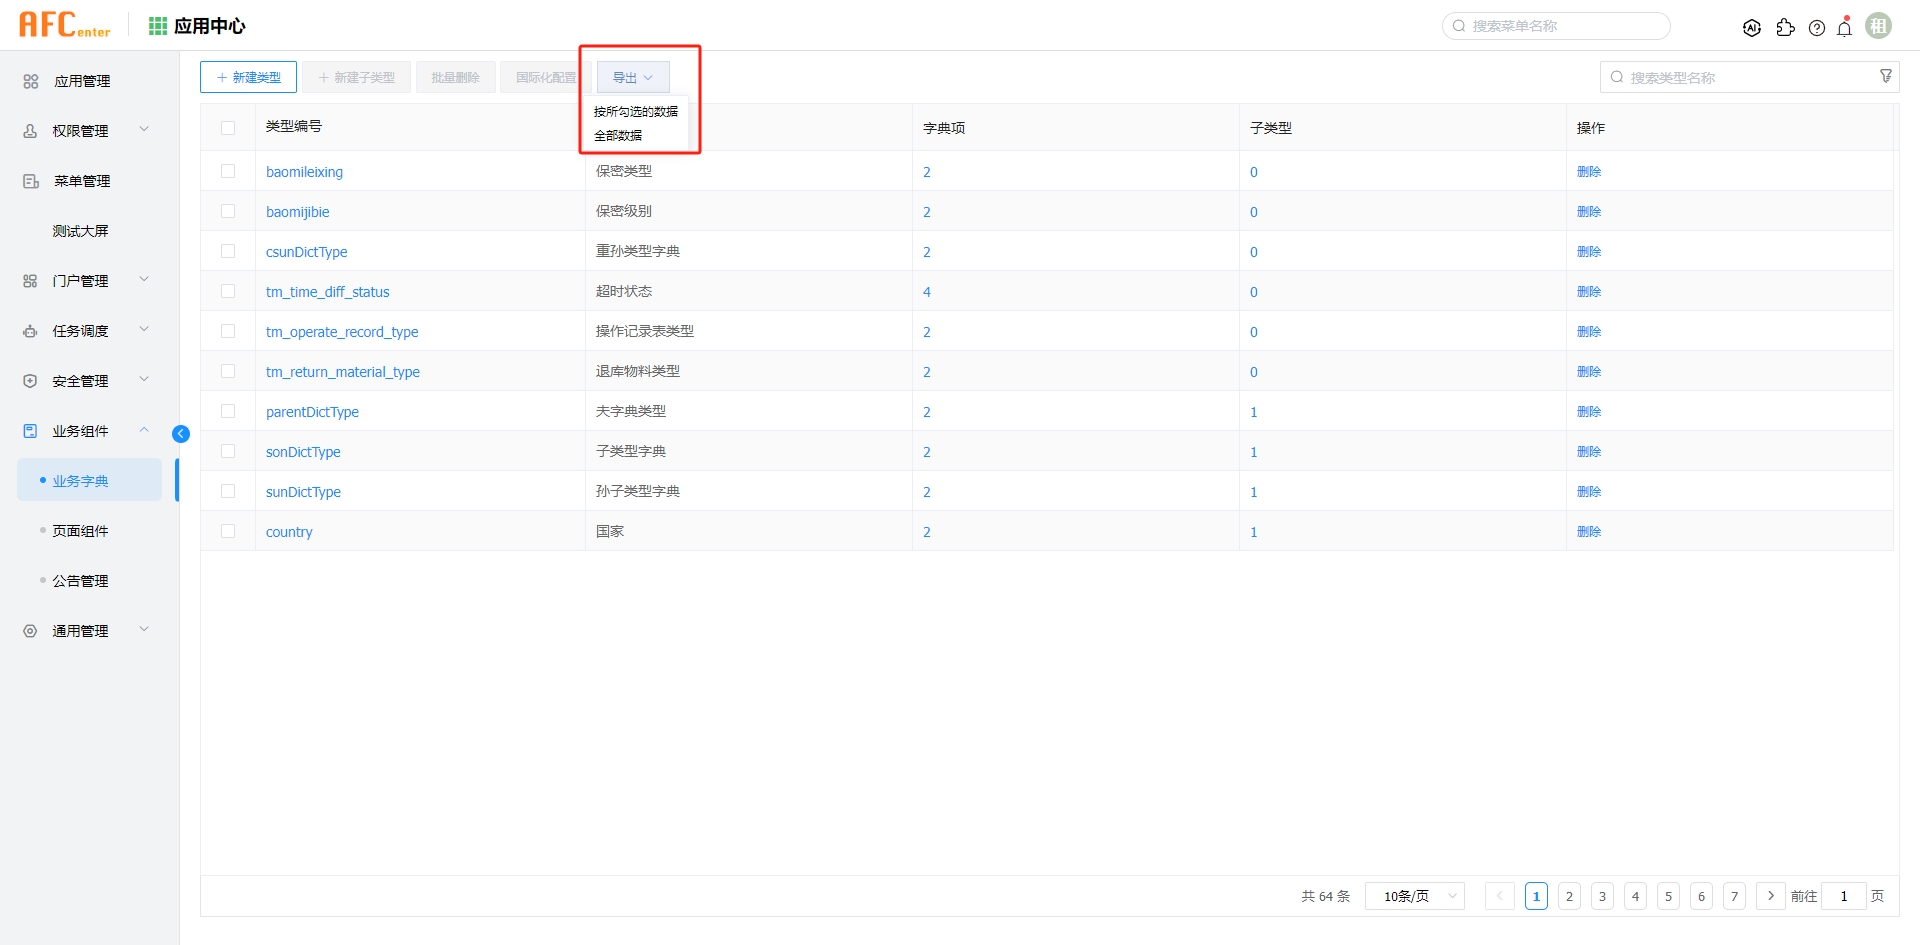Click the green user avatar
Viewport: 1920px width, 945px height.
1879,26
